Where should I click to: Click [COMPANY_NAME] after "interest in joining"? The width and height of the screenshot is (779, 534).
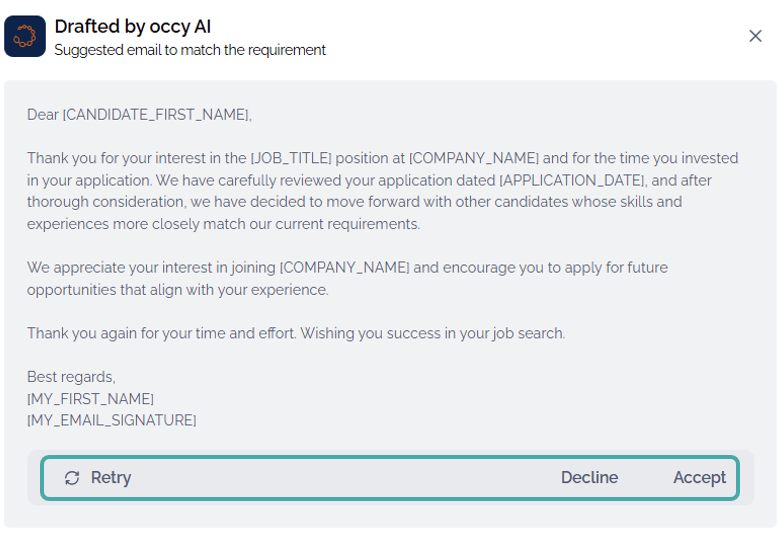point(345,268)
